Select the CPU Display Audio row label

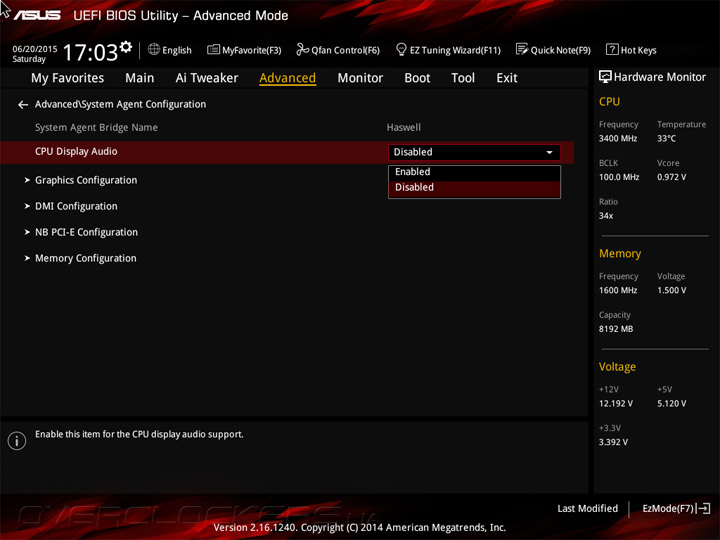[76, 152]
